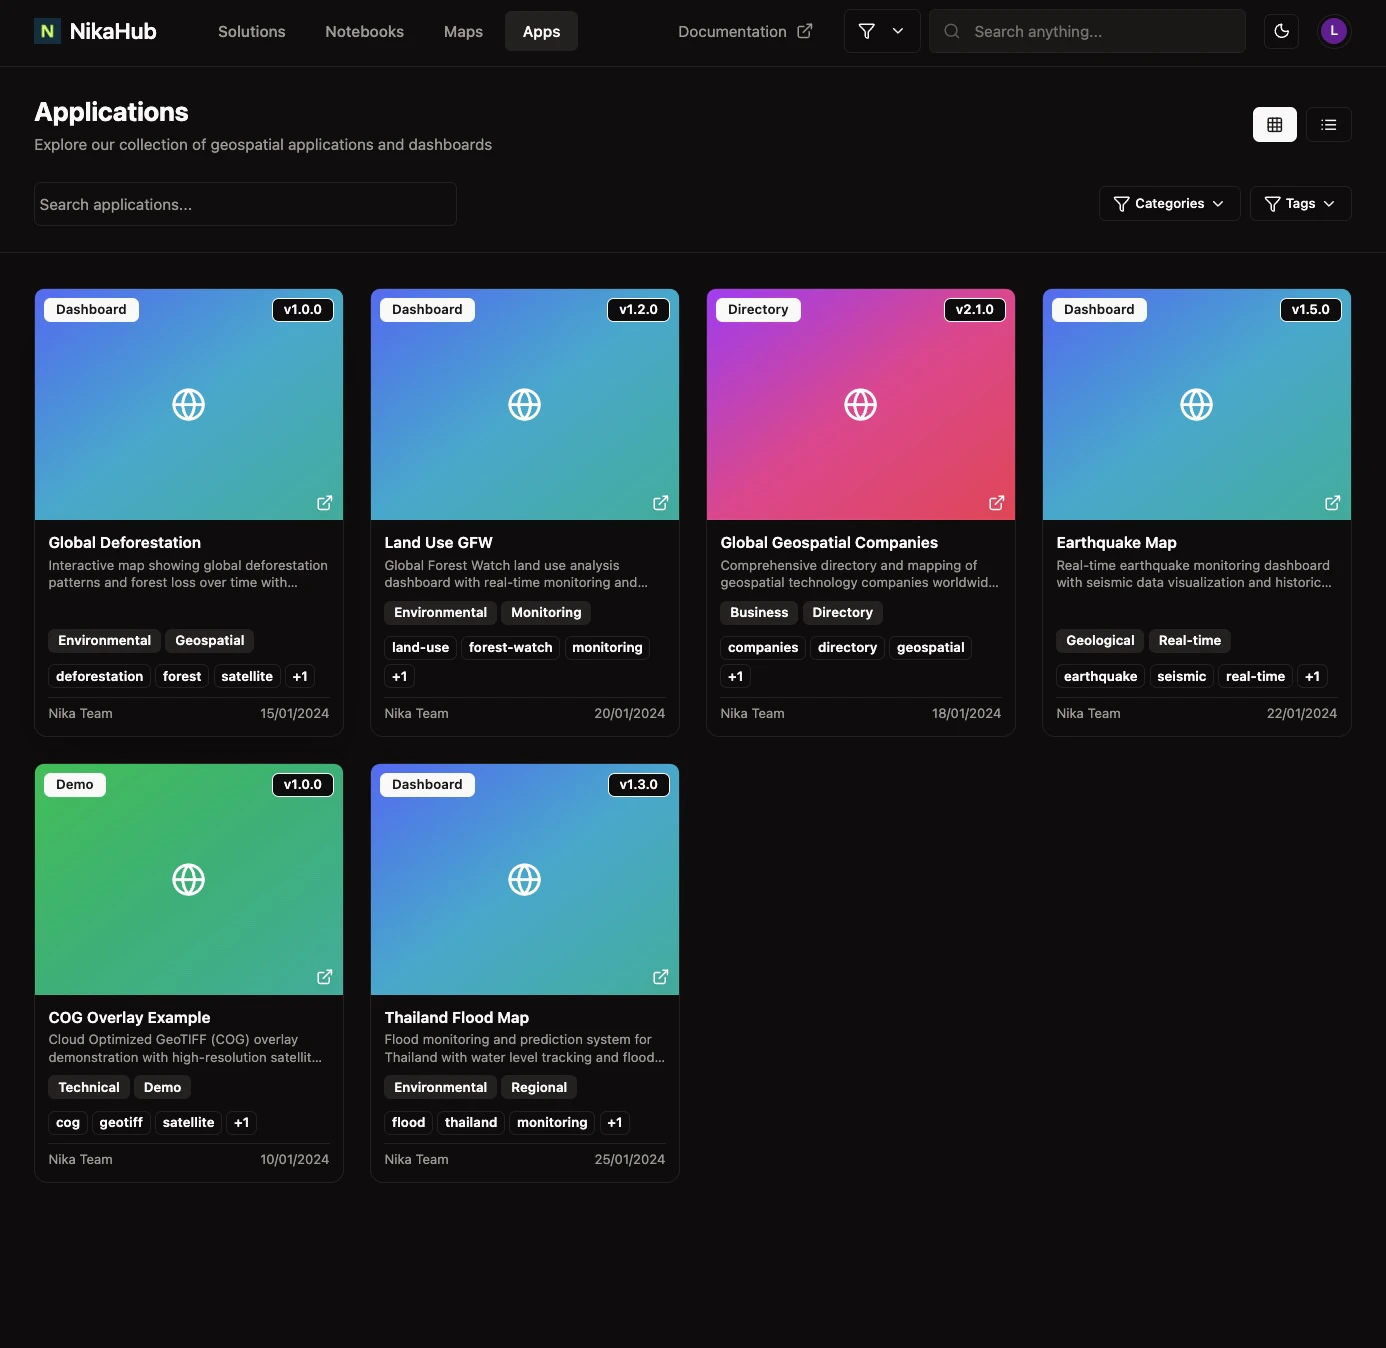Expand the Tags dropdown
The image size is (1386, 1348).
[1300, 204]
